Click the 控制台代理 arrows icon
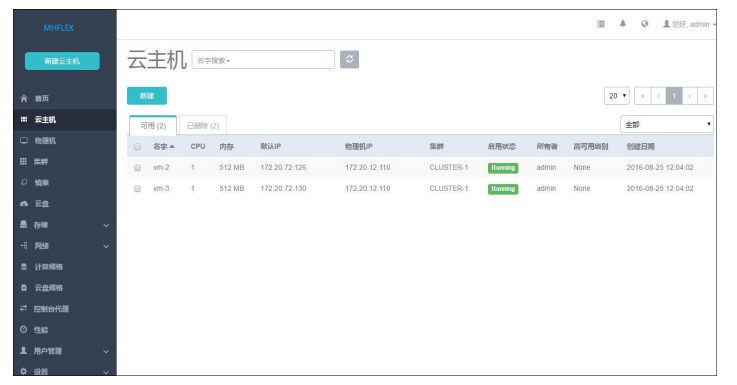Image resolution: width=737 pixels, height=385 pixels. coord(24,308)
